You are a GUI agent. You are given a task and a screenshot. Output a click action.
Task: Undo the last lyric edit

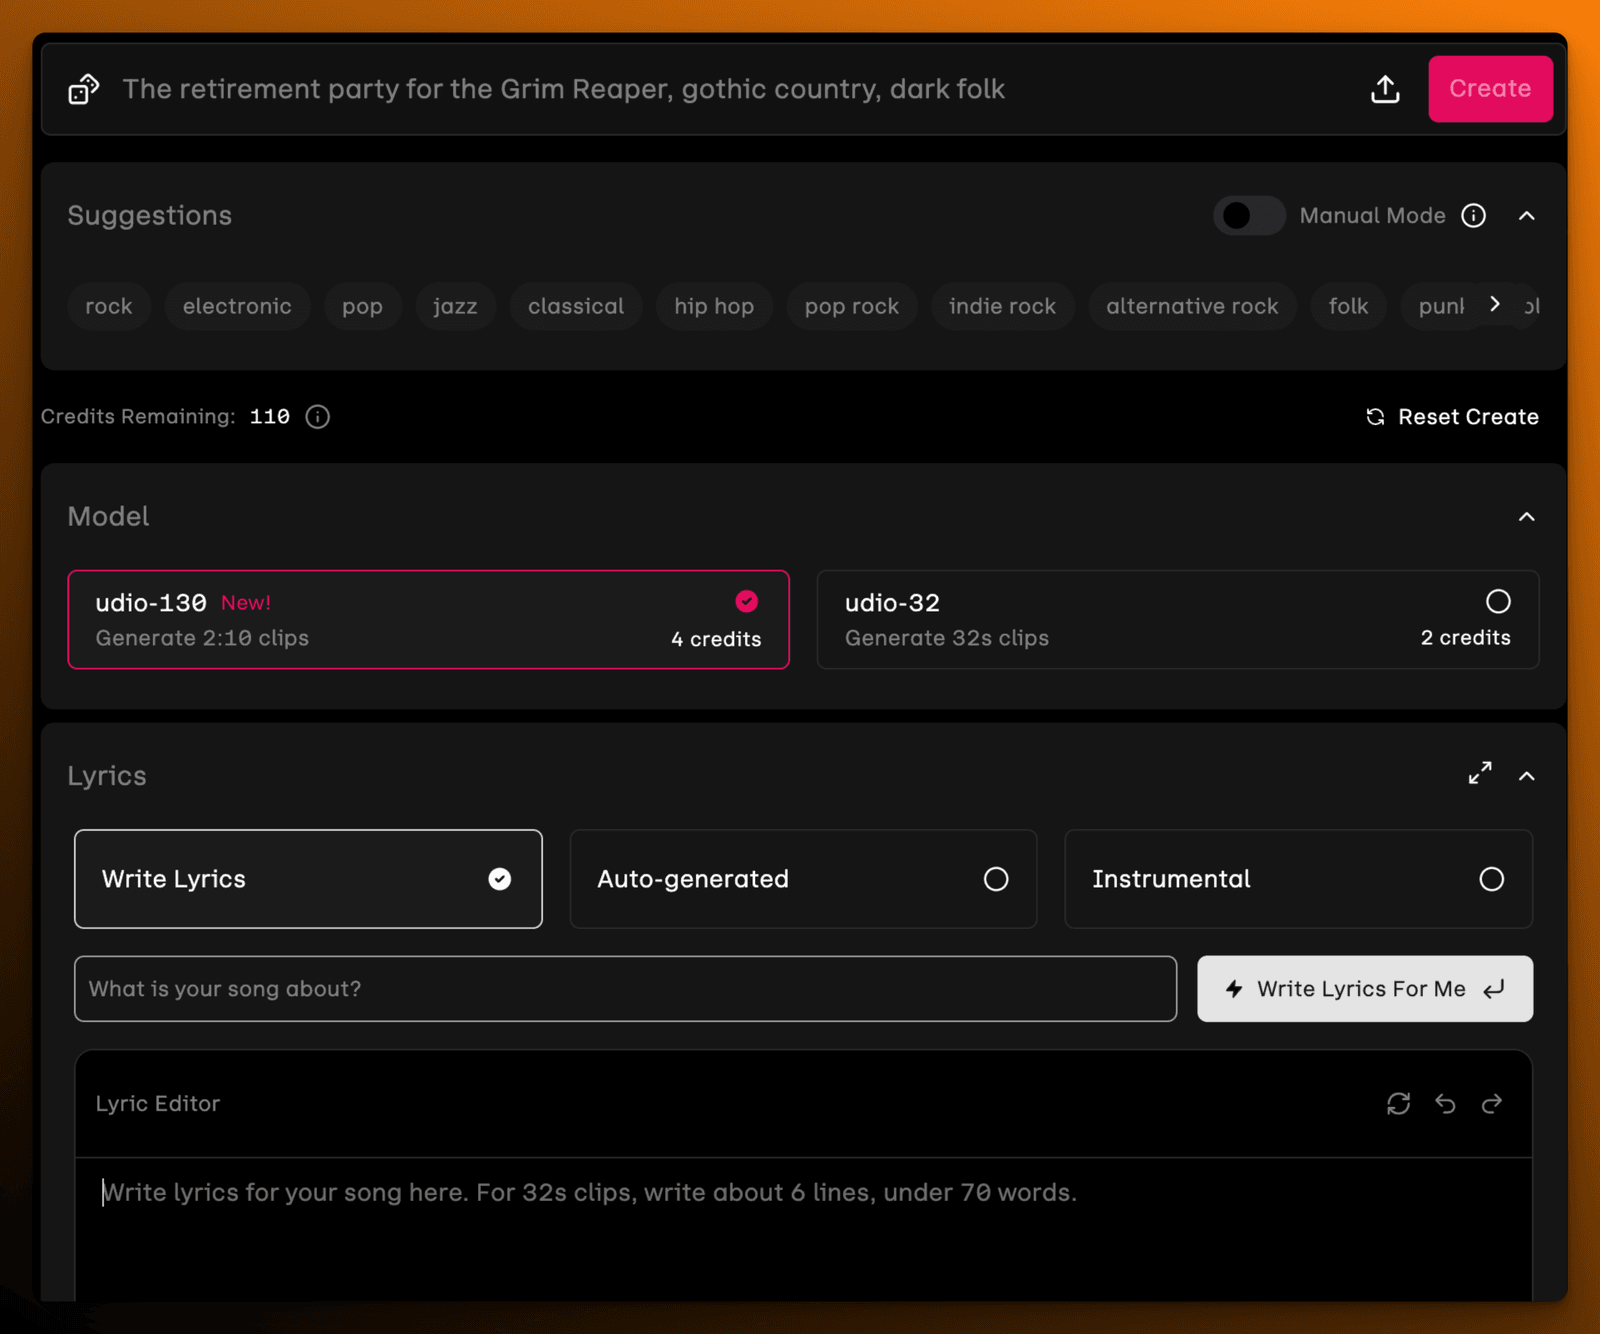coord(1445,1104)
